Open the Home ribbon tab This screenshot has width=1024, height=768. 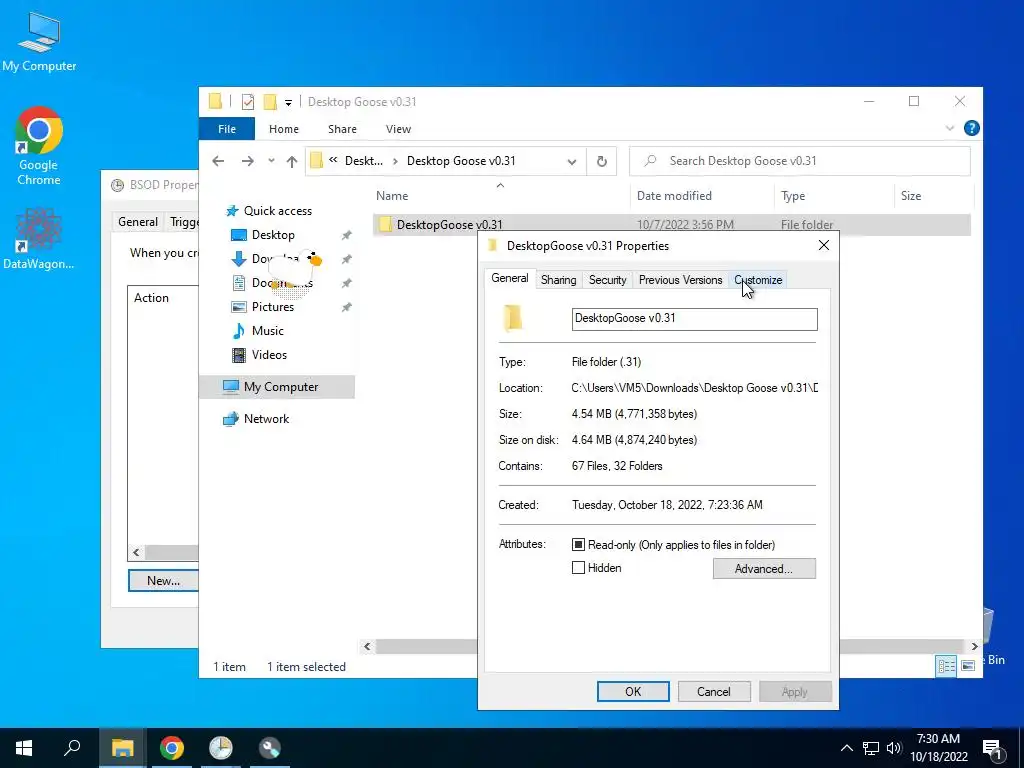click(x=283, y=129)
